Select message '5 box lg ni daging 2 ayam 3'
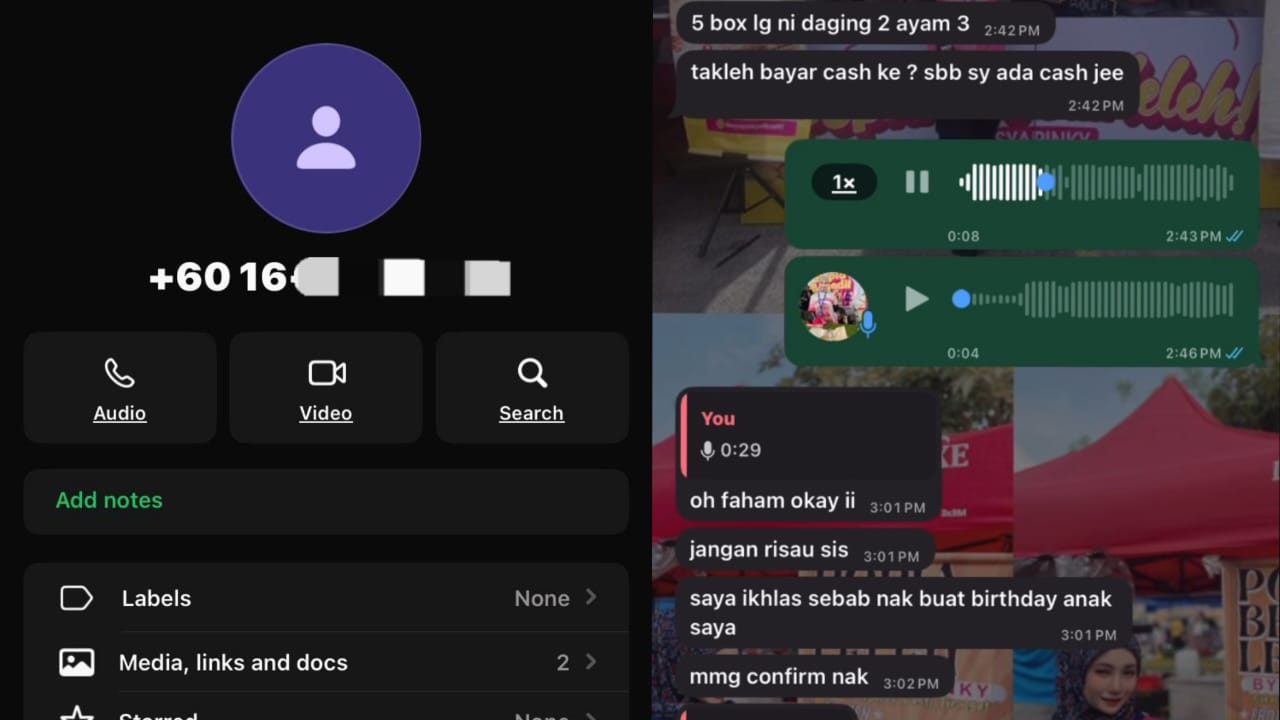The height and width of the screenshot is (720, 1280). (866, 24)
